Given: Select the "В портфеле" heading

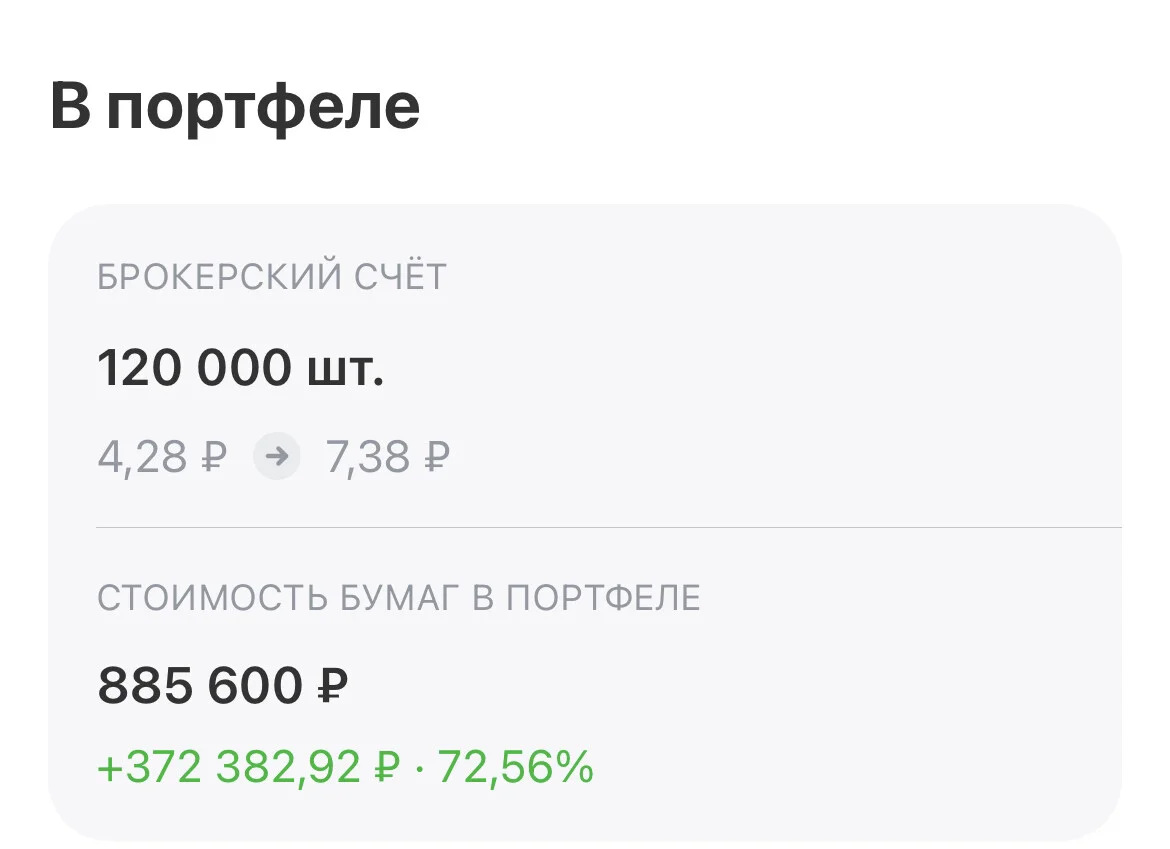Looking at the screenshot, I should (235, 107).
